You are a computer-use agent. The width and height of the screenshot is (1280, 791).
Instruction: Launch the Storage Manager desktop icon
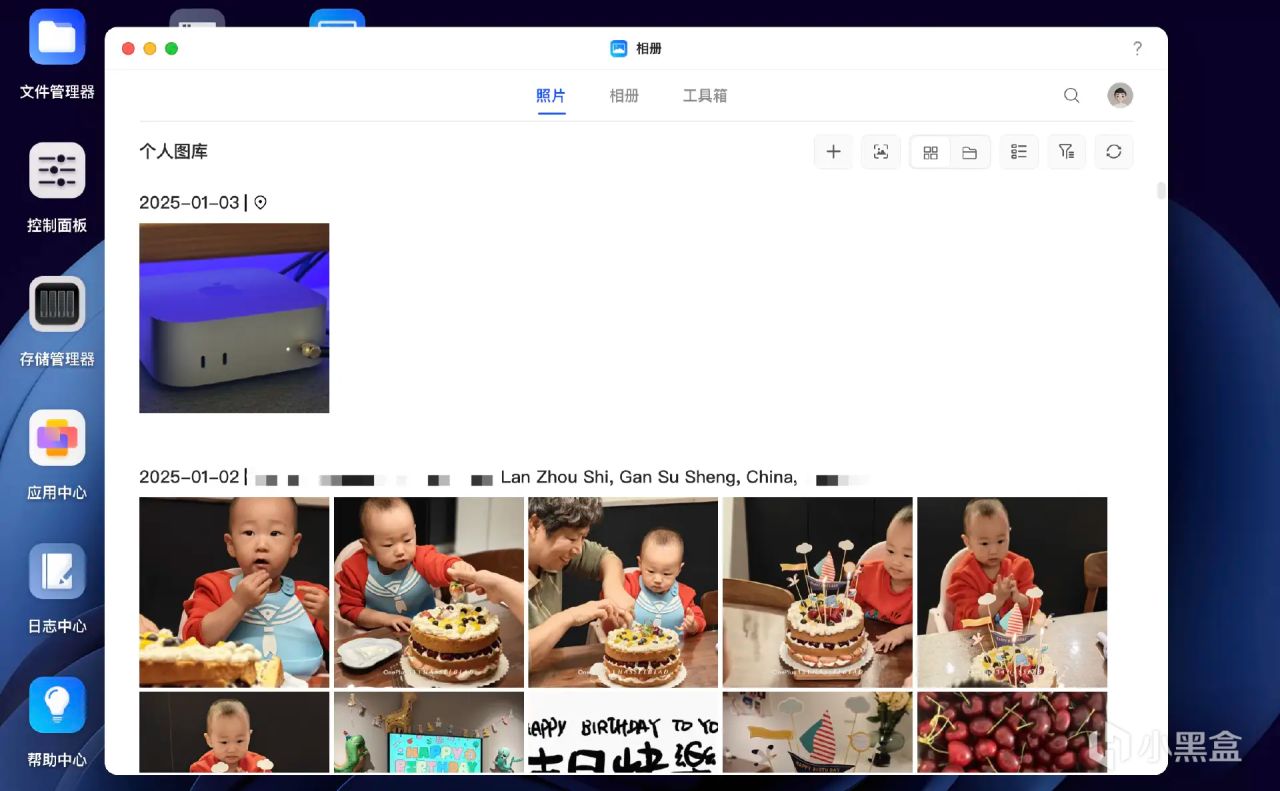(57, 304)
